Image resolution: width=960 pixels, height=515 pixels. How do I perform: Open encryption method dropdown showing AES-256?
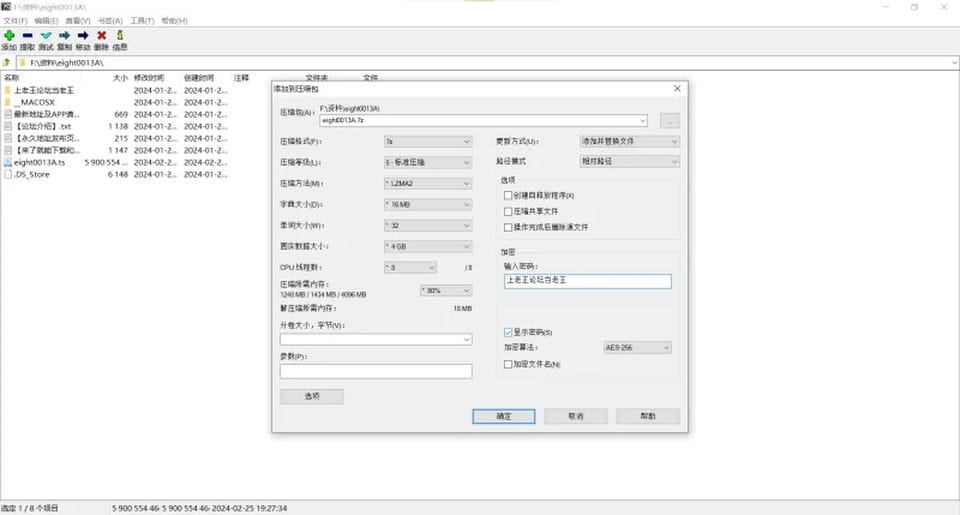tap(637, 348)
